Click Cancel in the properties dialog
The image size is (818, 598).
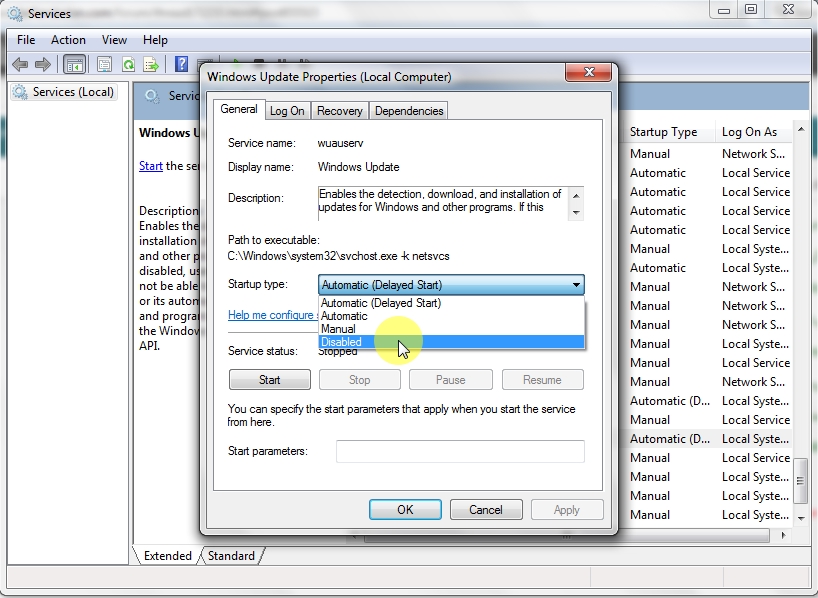pyautogui.click(x=486, y=510)
